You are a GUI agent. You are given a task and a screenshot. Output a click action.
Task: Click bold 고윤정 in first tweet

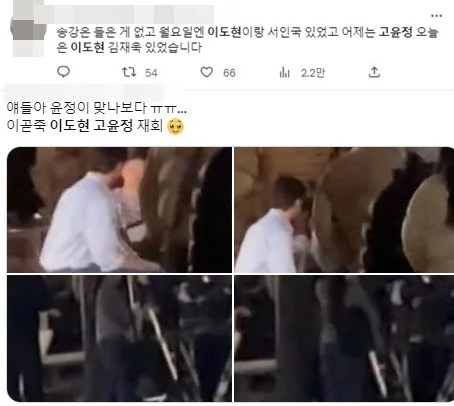[395, 32]
